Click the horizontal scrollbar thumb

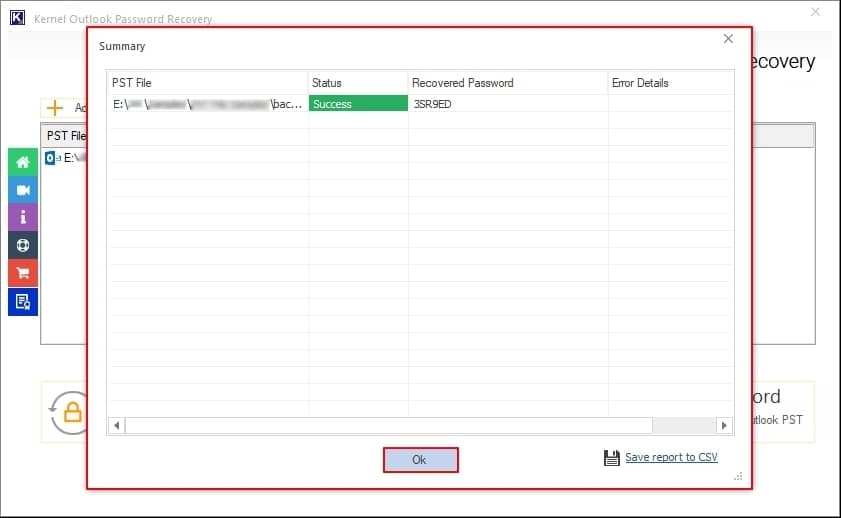[388, 425]
